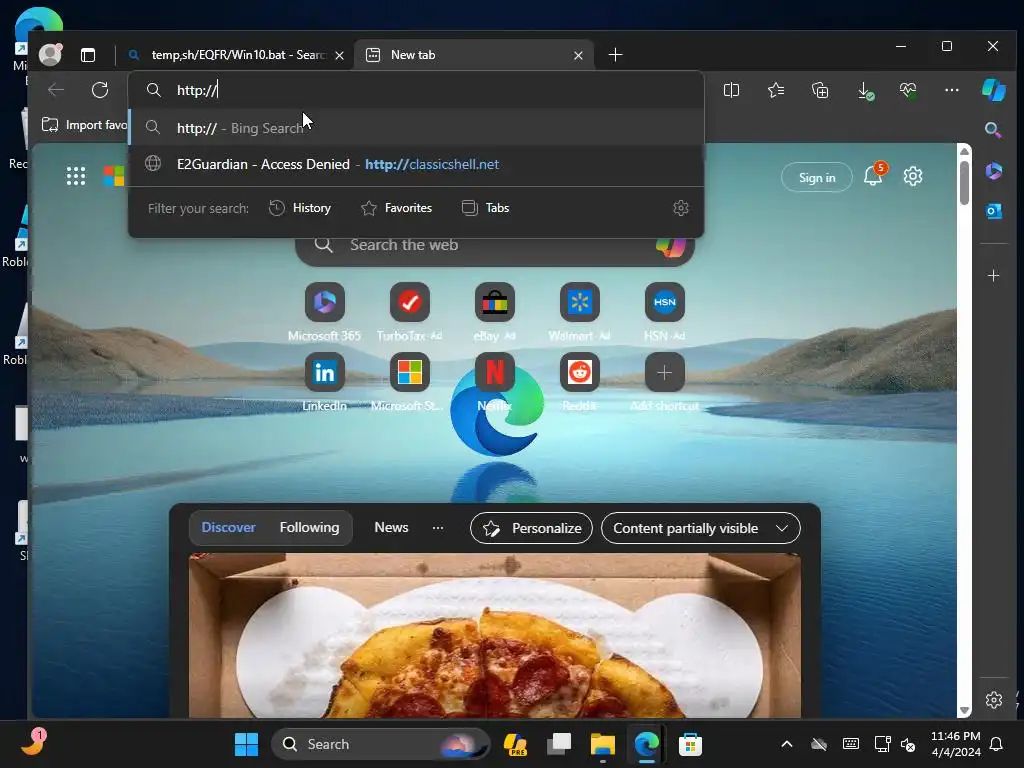The image size is (1024, 768).
Task: Choose the http:// Bing Search suggestion
Action: [417, 127]
